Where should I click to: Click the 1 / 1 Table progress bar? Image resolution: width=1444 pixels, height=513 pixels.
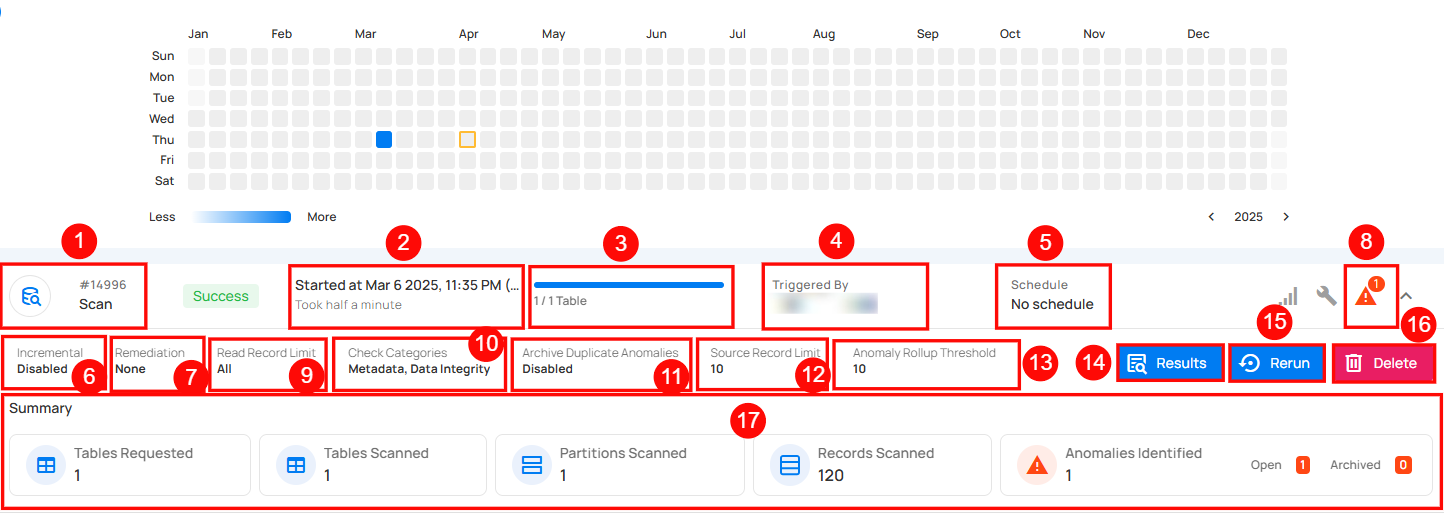pyautogui.click(x=628, y=285)
